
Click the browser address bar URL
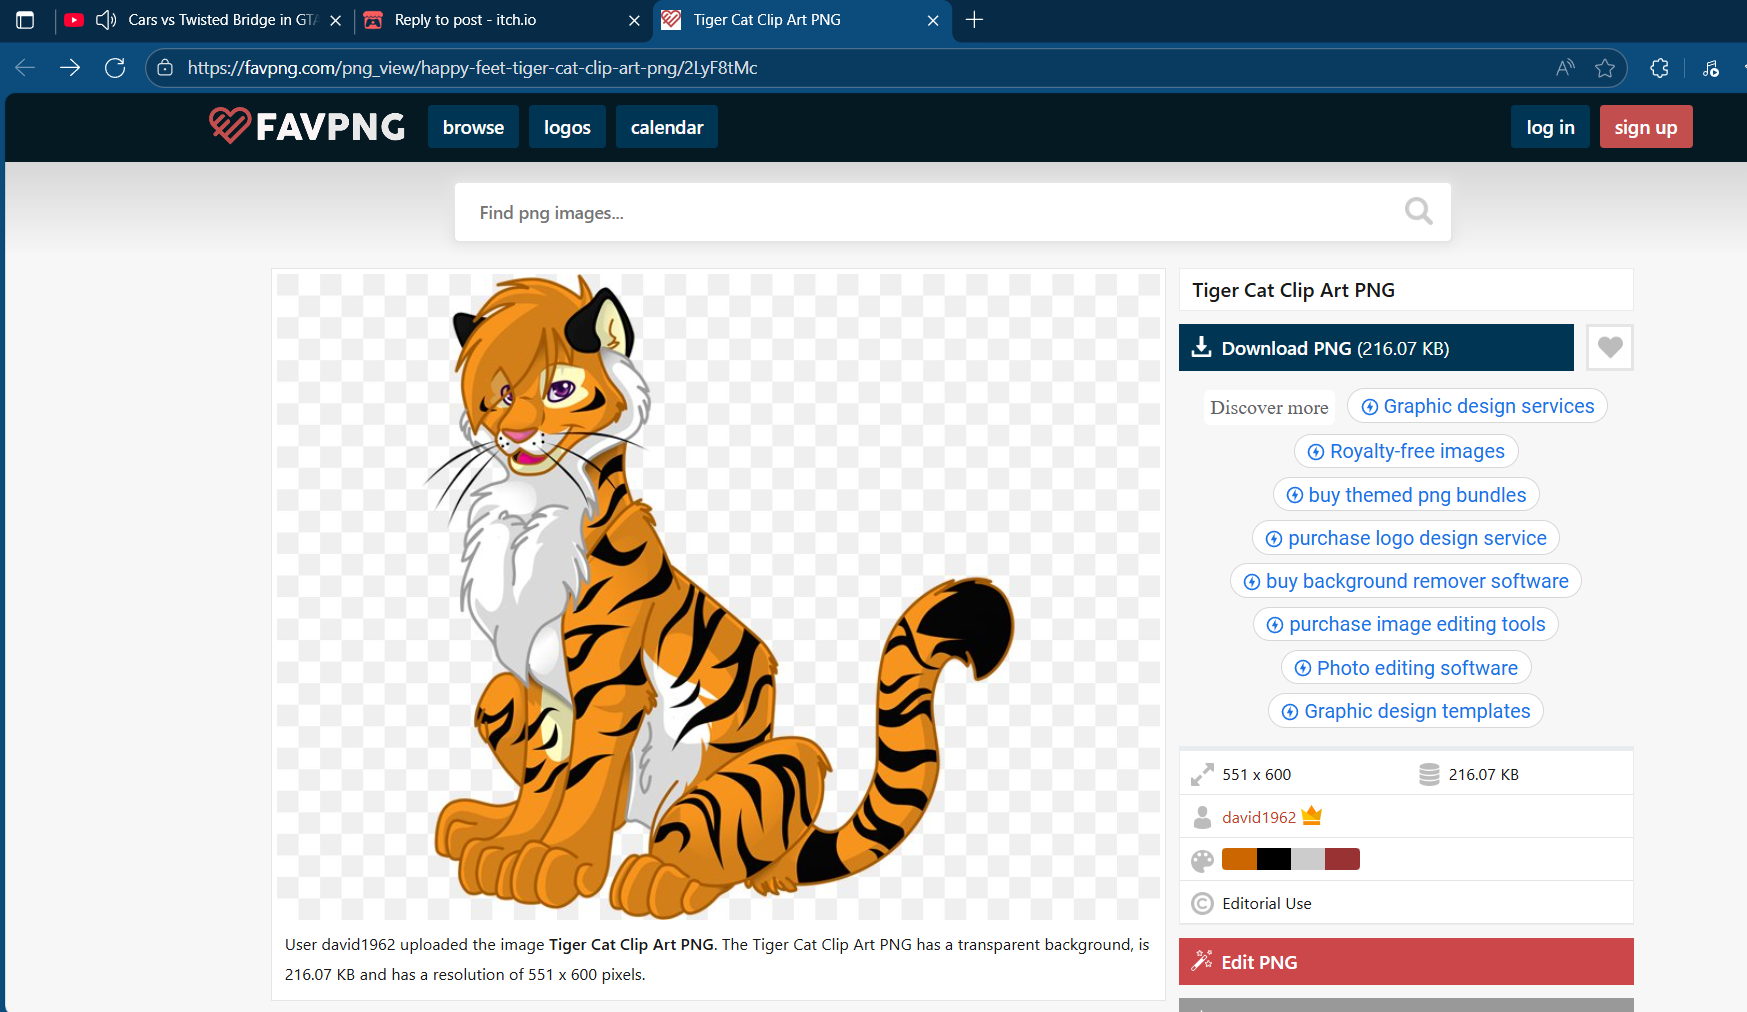click(472, 68)
